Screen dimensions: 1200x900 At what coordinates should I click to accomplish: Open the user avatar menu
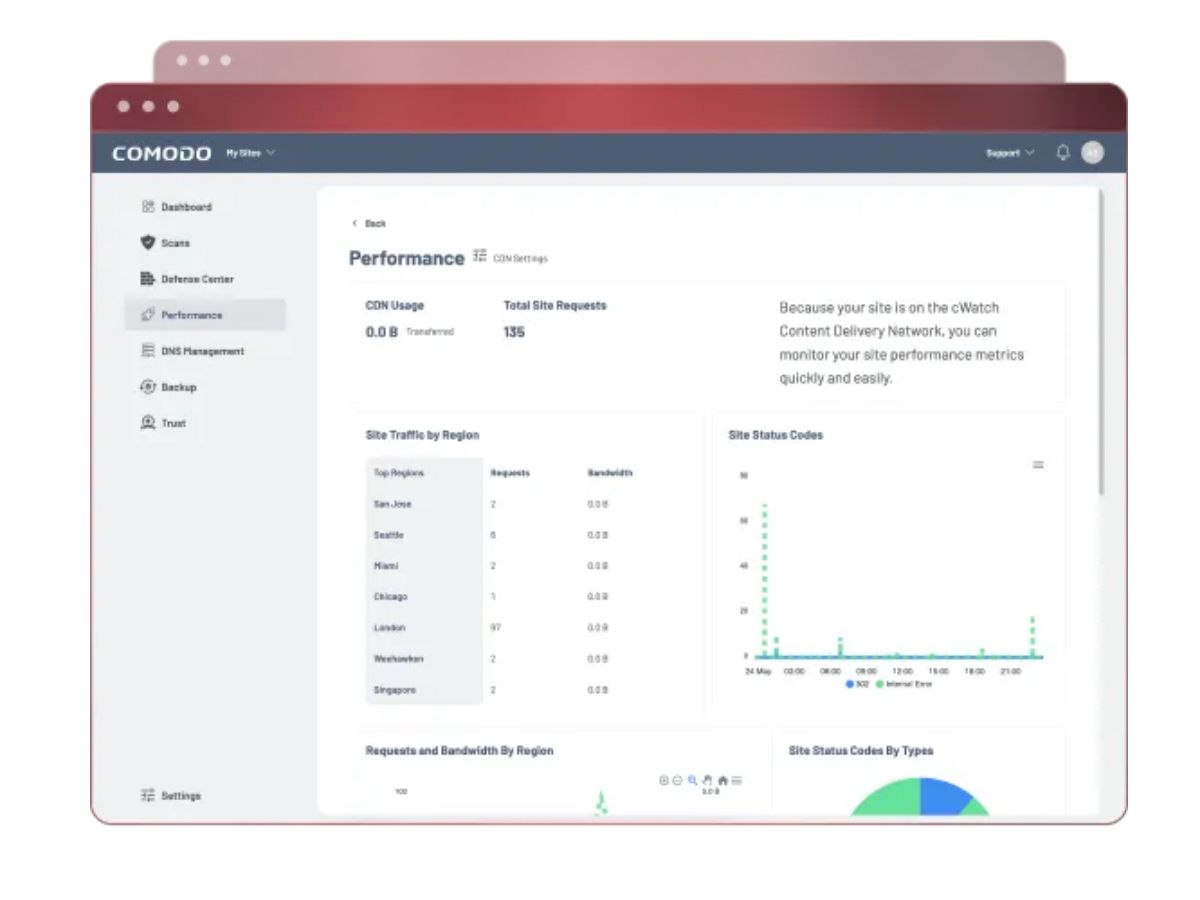click(1093, 153)
